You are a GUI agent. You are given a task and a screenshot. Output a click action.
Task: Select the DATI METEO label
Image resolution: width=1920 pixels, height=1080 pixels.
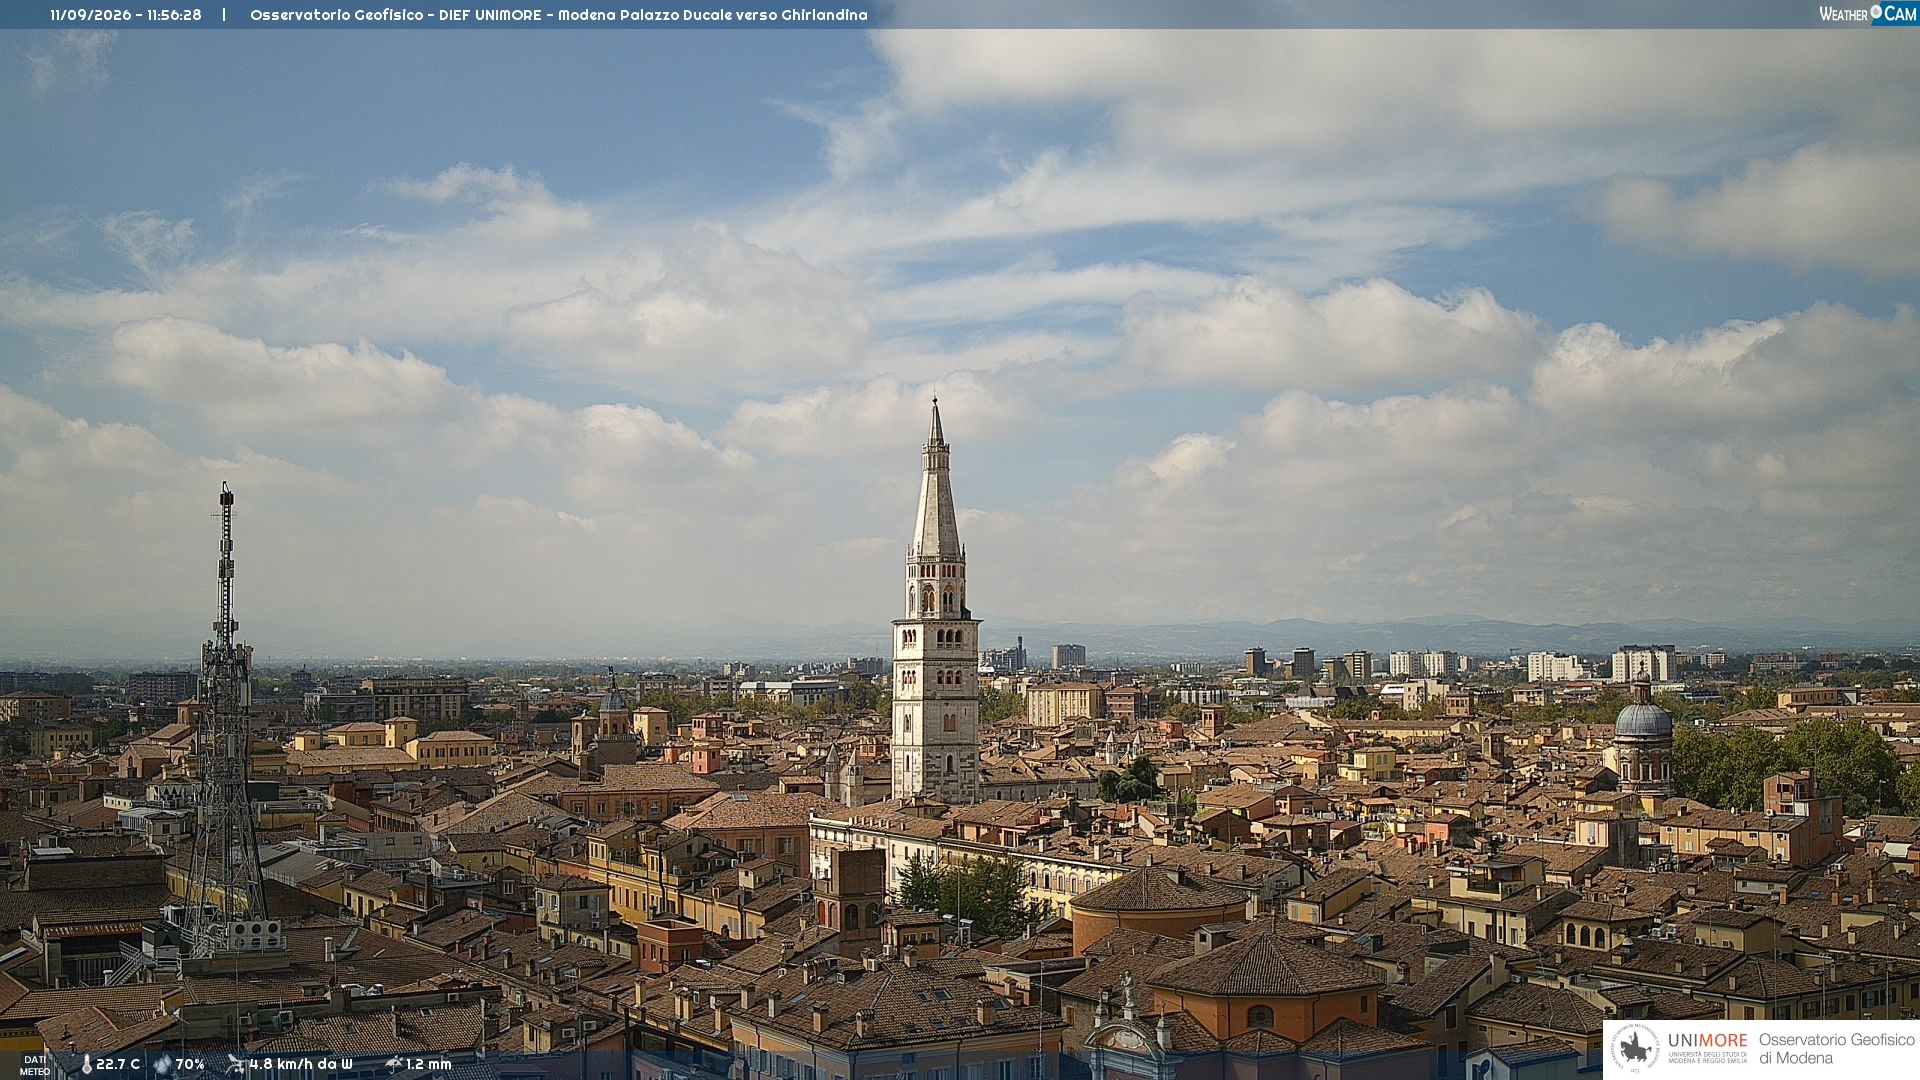(x=35, y=1066)
